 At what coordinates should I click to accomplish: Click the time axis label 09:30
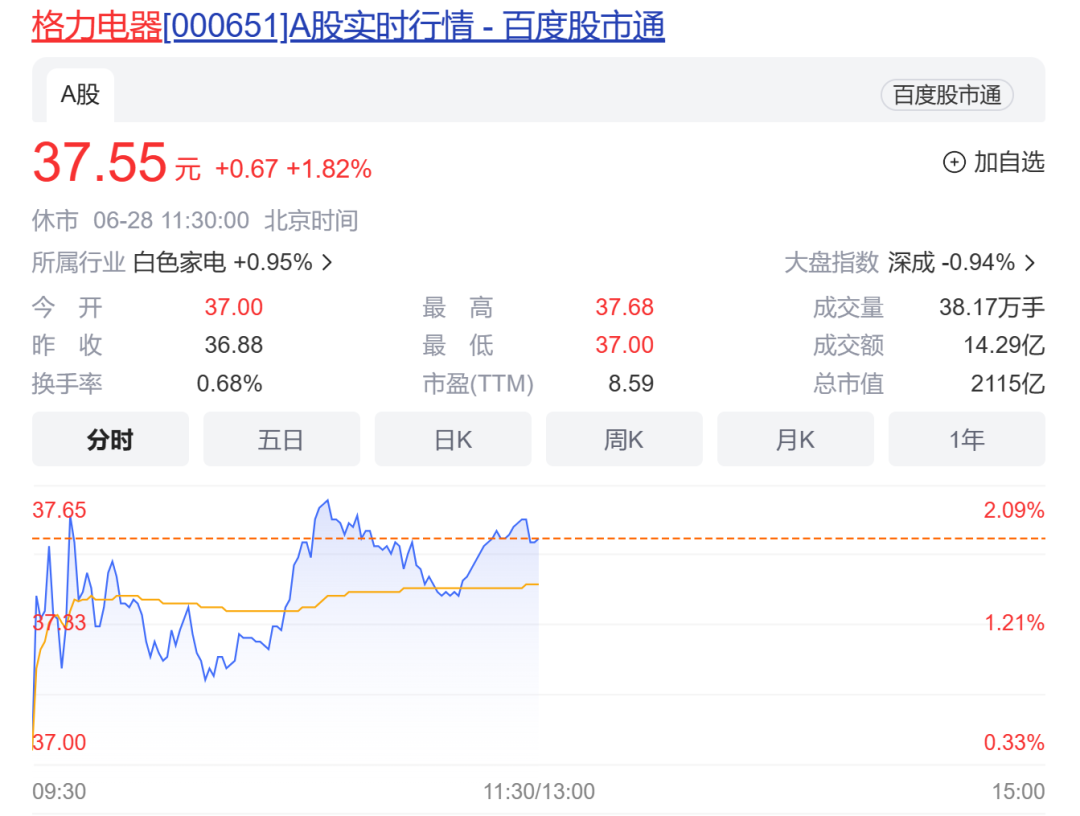pos(59,791)
